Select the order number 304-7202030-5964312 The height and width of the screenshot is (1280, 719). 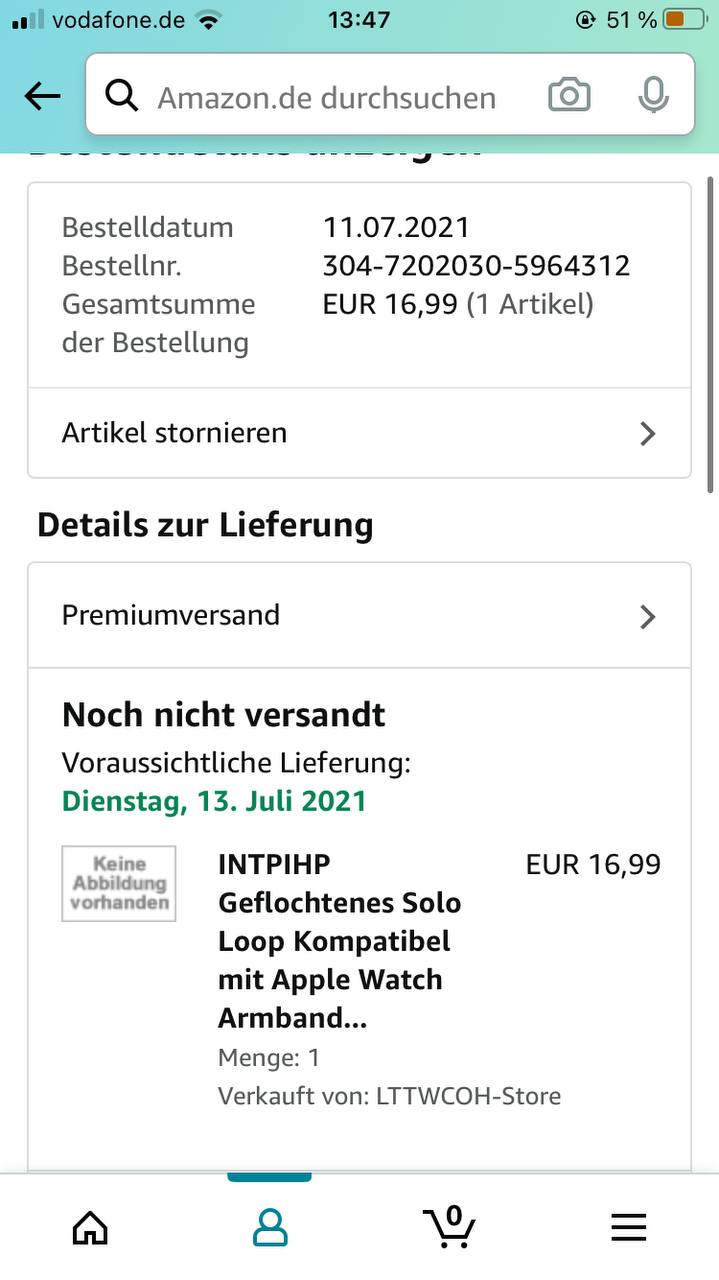coord(476,266)
